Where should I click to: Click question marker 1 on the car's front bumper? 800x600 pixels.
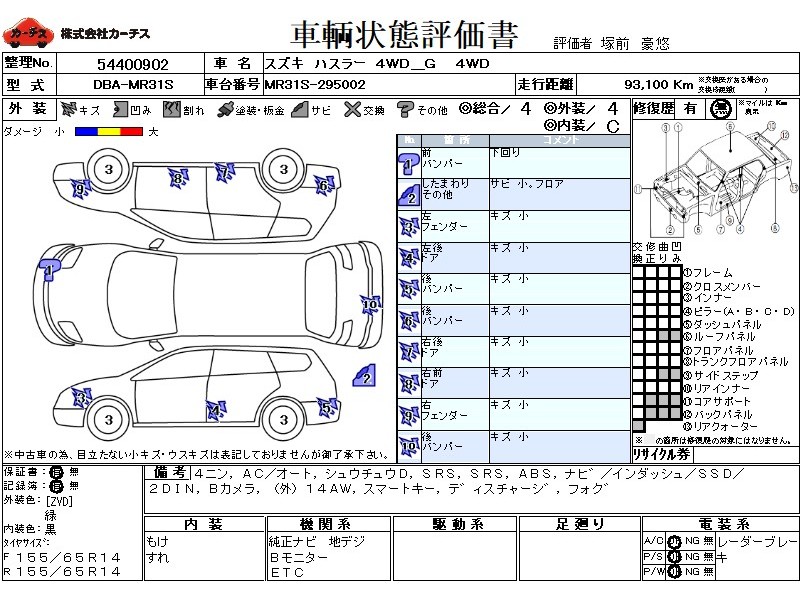[x=49, y=269]
